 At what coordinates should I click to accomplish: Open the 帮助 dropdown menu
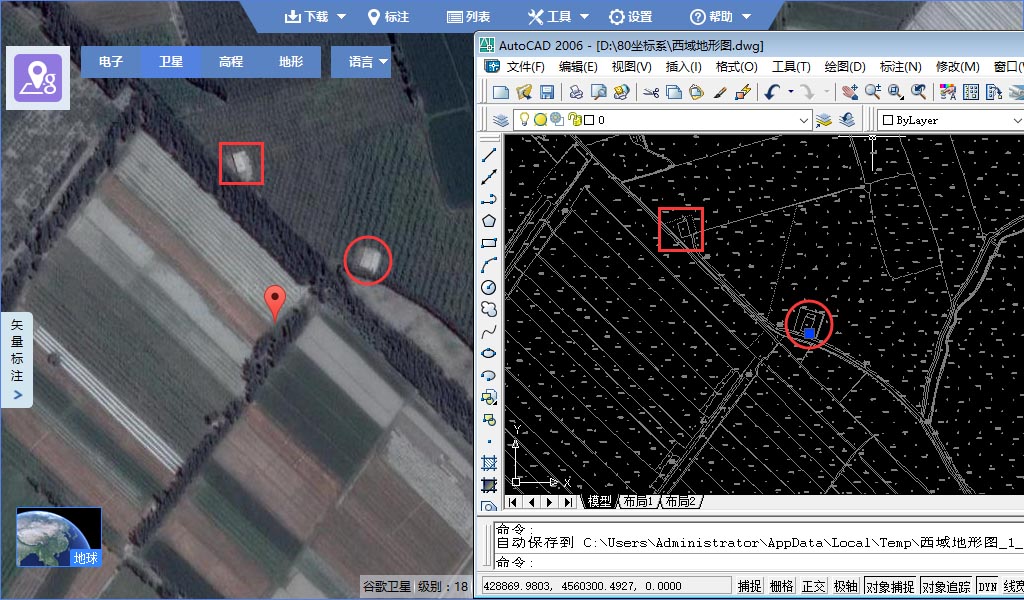[721, 16]
